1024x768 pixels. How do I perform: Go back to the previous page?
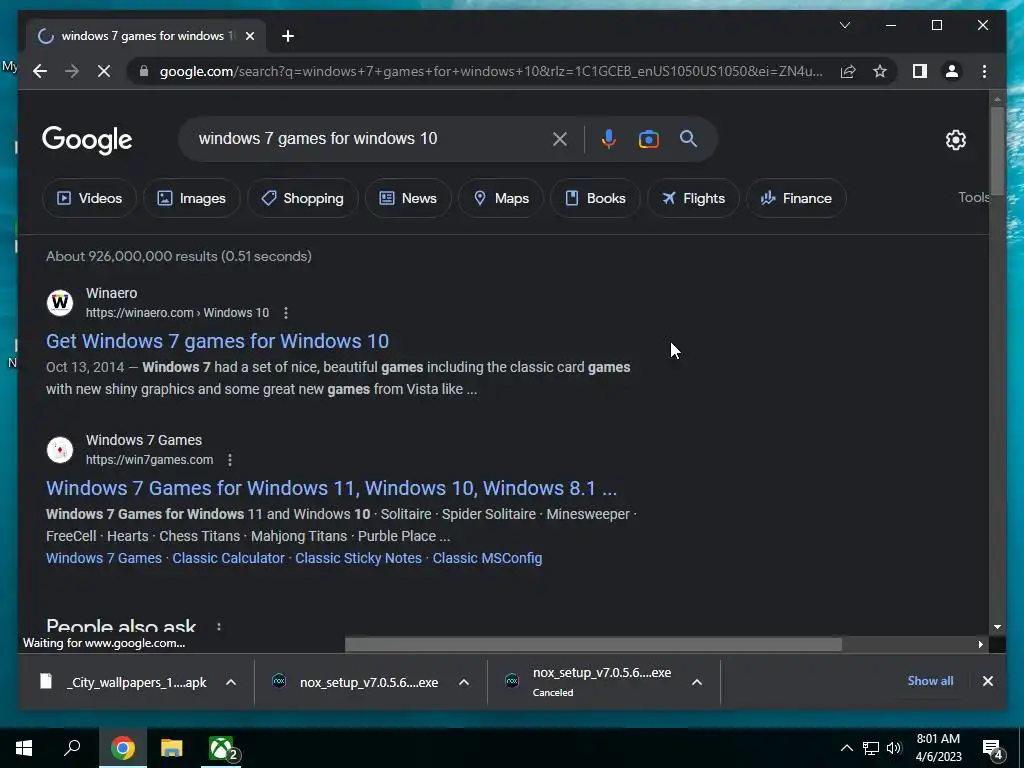click(40, 71)
